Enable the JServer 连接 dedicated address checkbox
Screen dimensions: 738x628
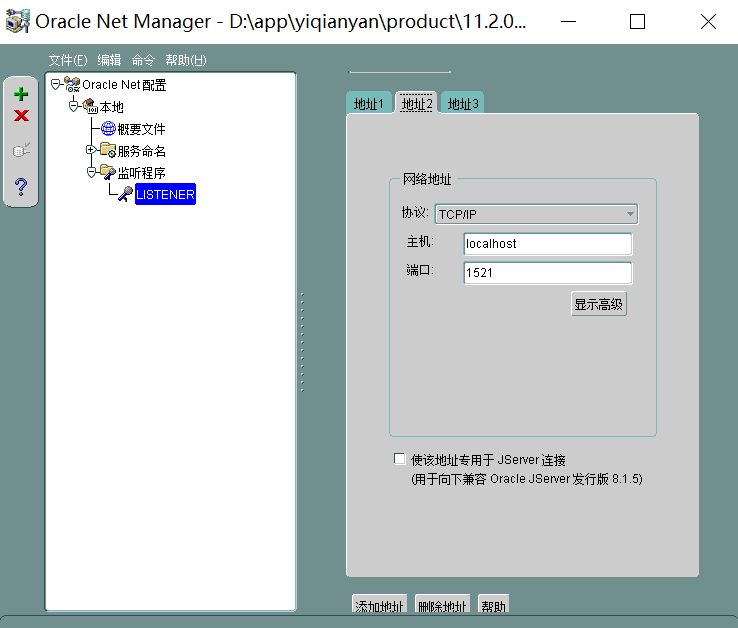tap(400, 459)
